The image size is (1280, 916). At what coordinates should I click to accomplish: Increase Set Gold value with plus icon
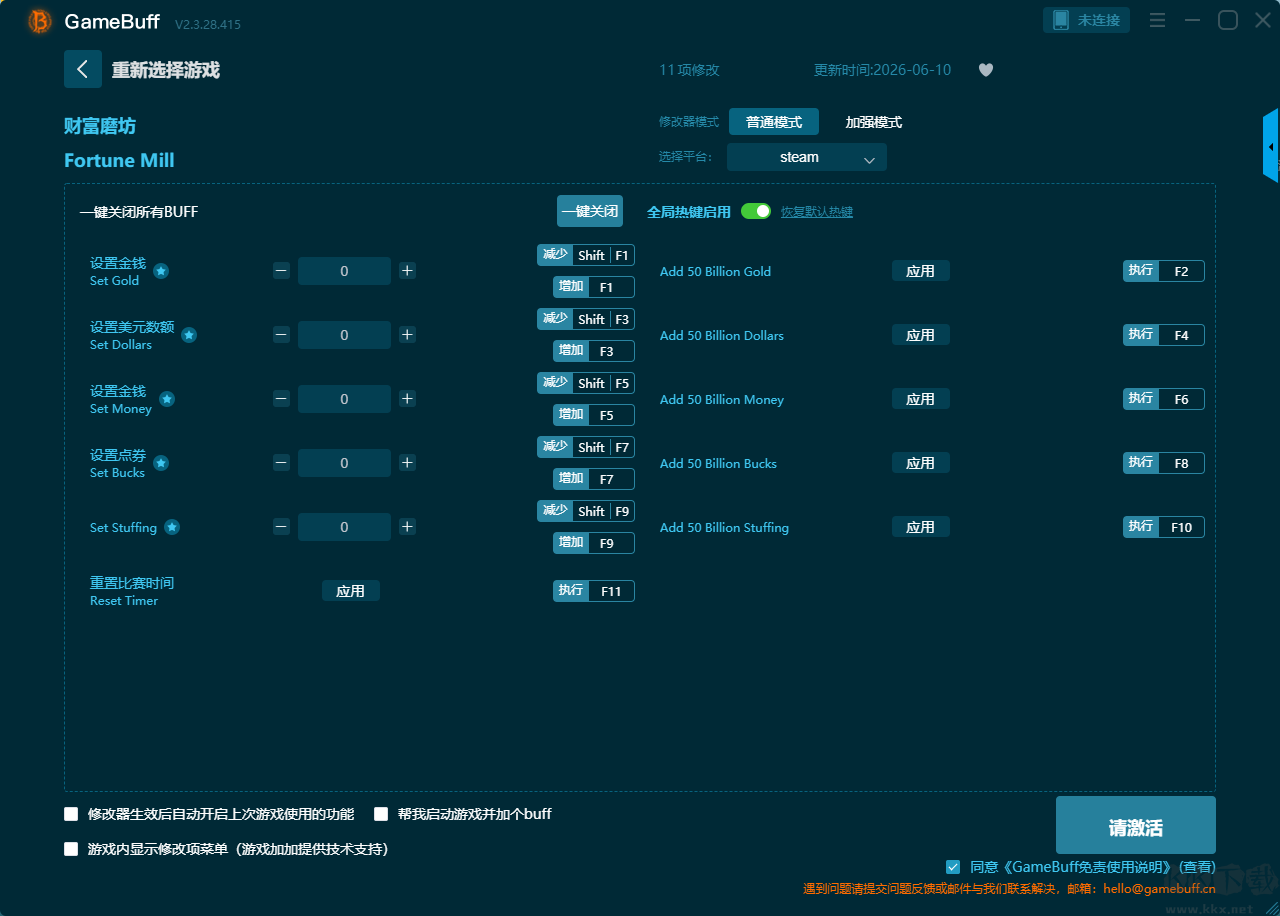tap(407, 271)
